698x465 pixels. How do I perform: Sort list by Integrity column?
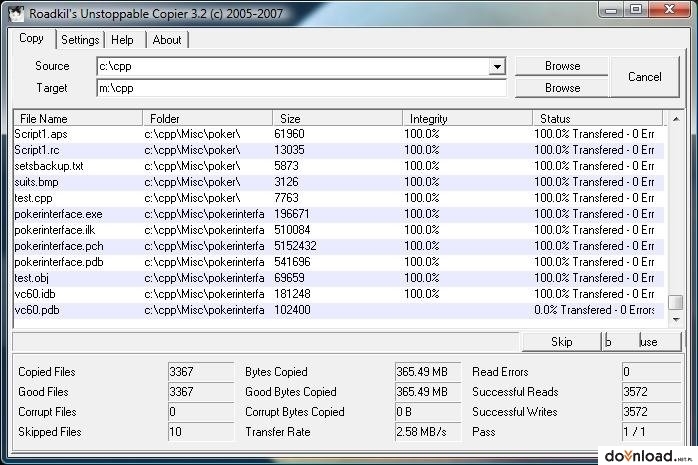[x=468, y=118]
